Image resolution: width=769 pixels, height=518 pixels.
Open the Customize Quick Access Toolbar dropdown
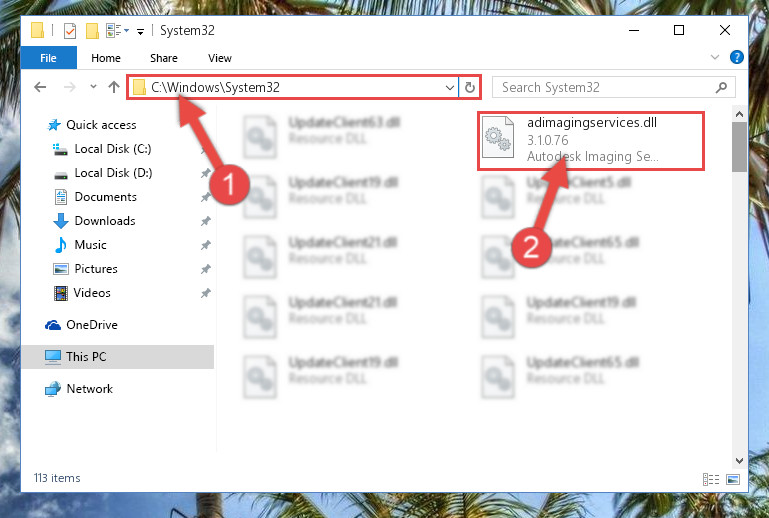pyautogui.click(x=140, y=32)
